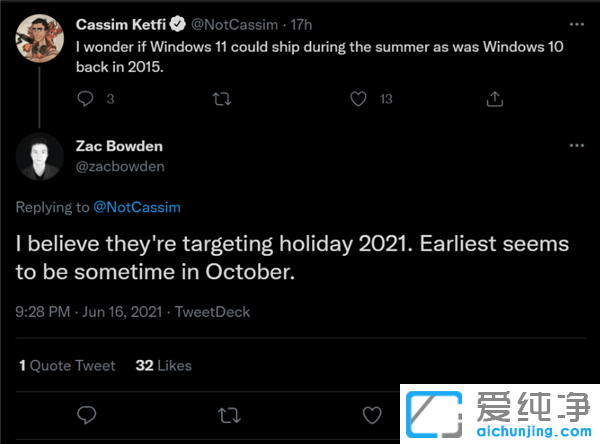The height and width of the screenshot is (444, 600).
Task: View the 1 Quote Tweet list
Action: 67,365
